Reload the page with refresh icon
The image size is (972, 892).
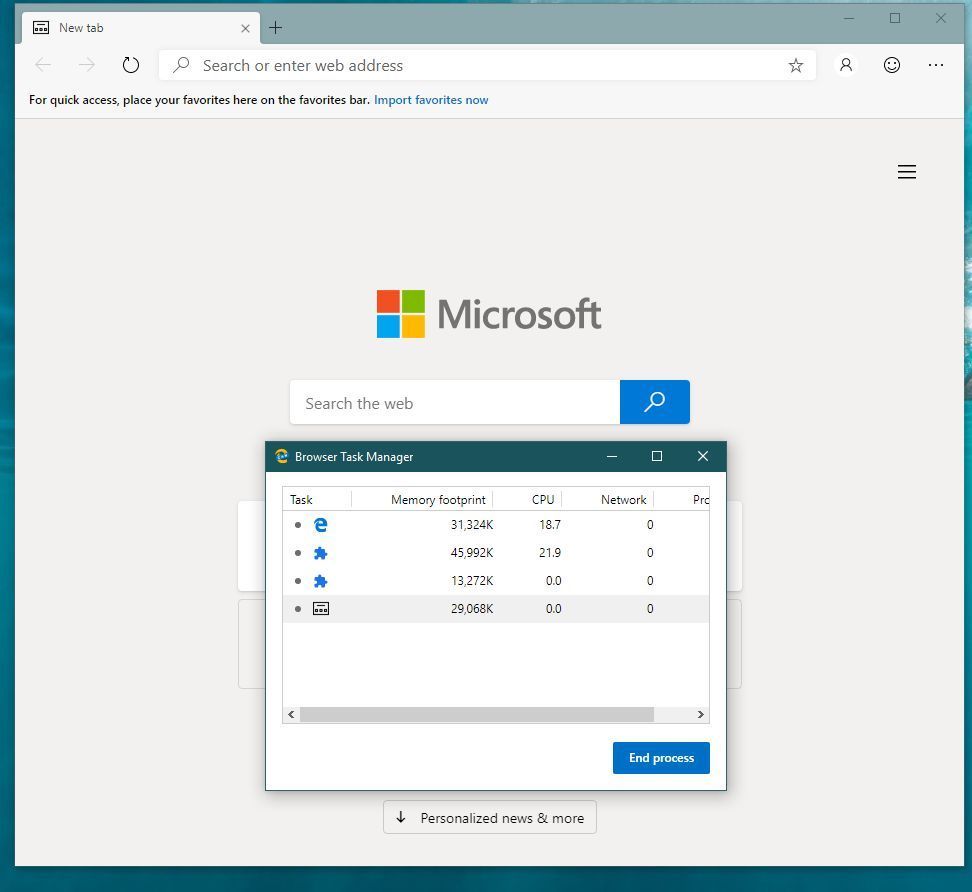point(131,65)
